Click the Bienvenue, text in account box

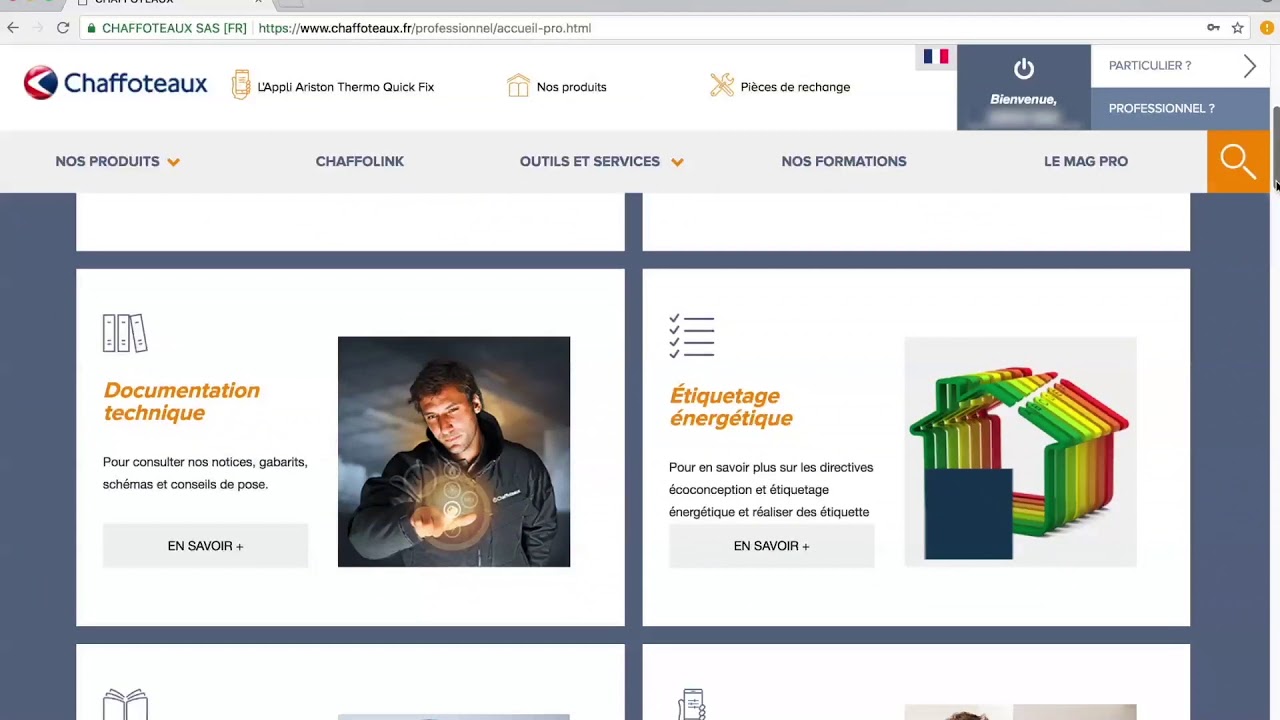point(1023,99)
